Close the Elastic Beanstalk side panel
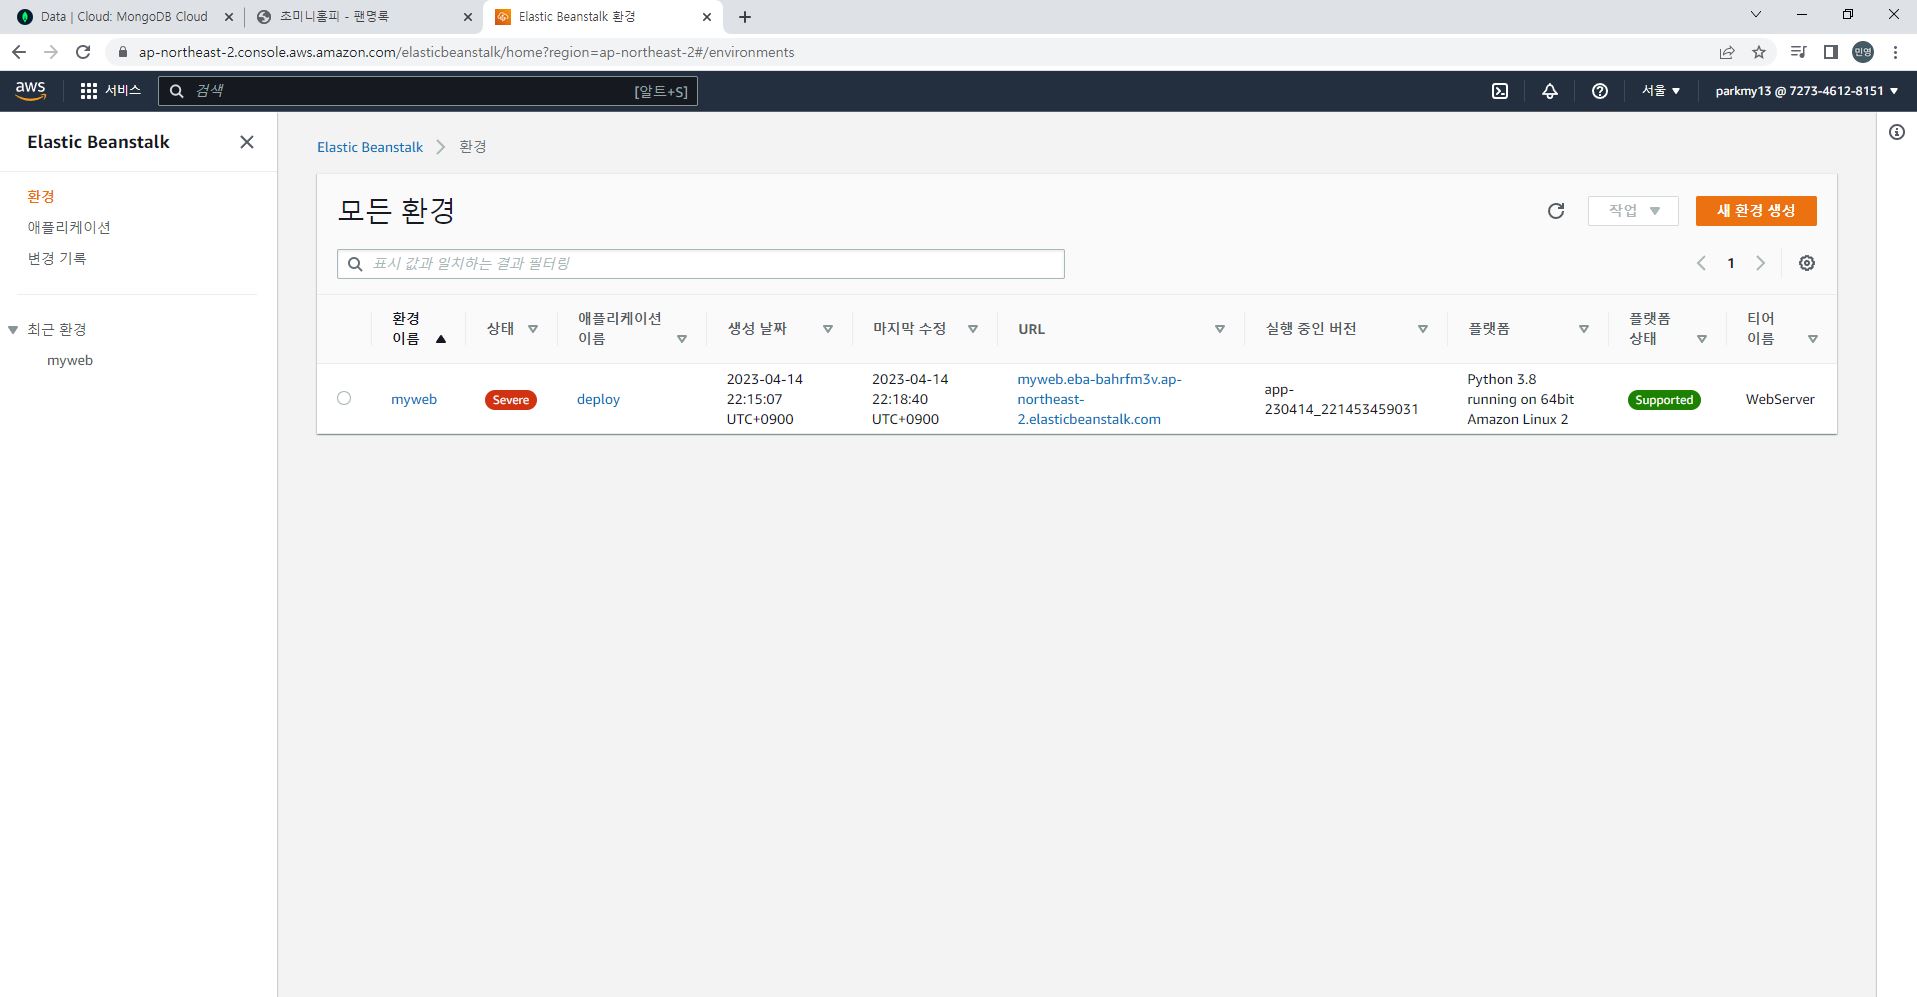The image size is (1917, 997). 247,142
